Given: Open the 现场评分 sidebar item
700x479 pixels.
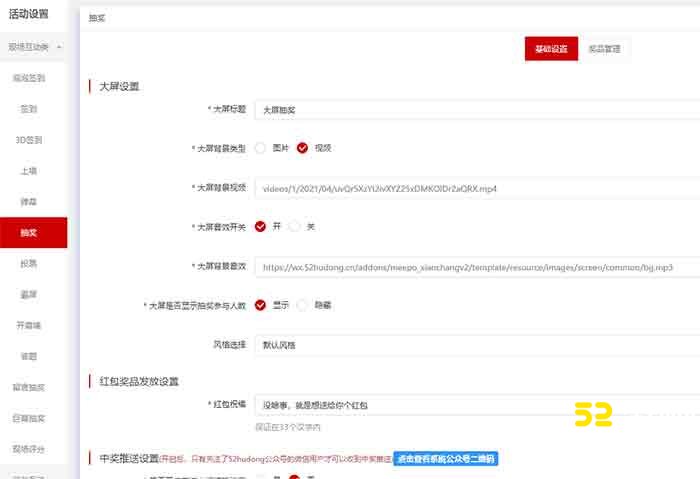Looking at the screenshot, I should click(29, 449).
